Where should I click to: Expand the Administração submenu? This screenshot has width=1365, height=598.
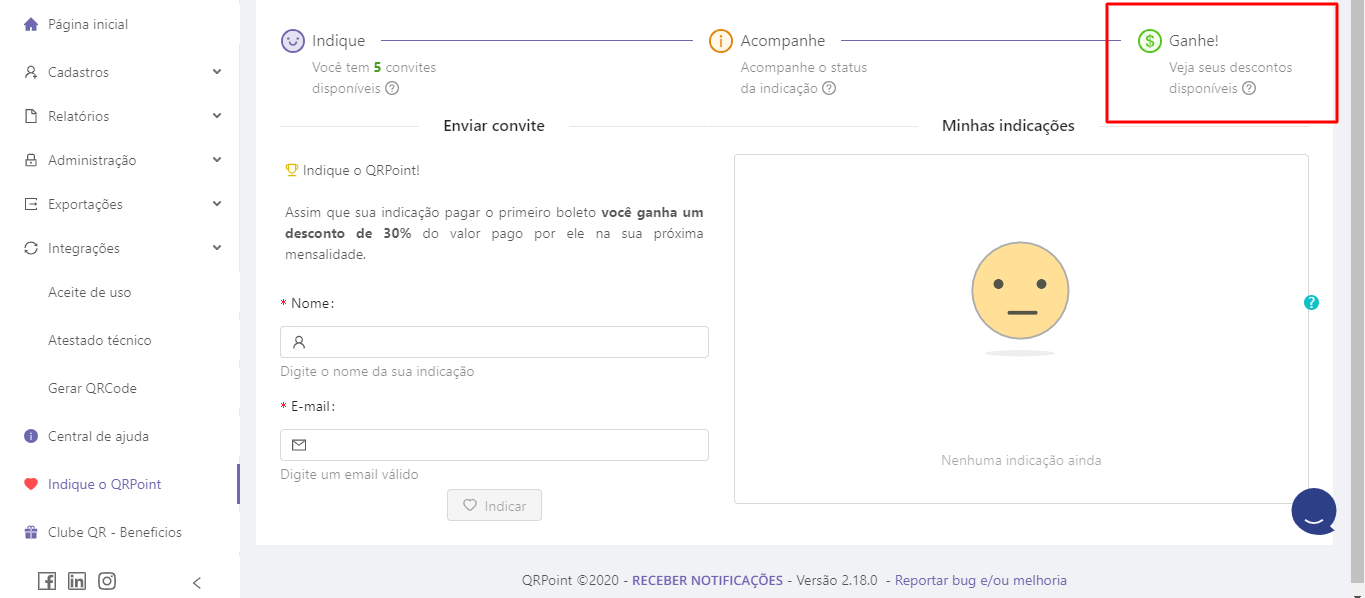119,160
